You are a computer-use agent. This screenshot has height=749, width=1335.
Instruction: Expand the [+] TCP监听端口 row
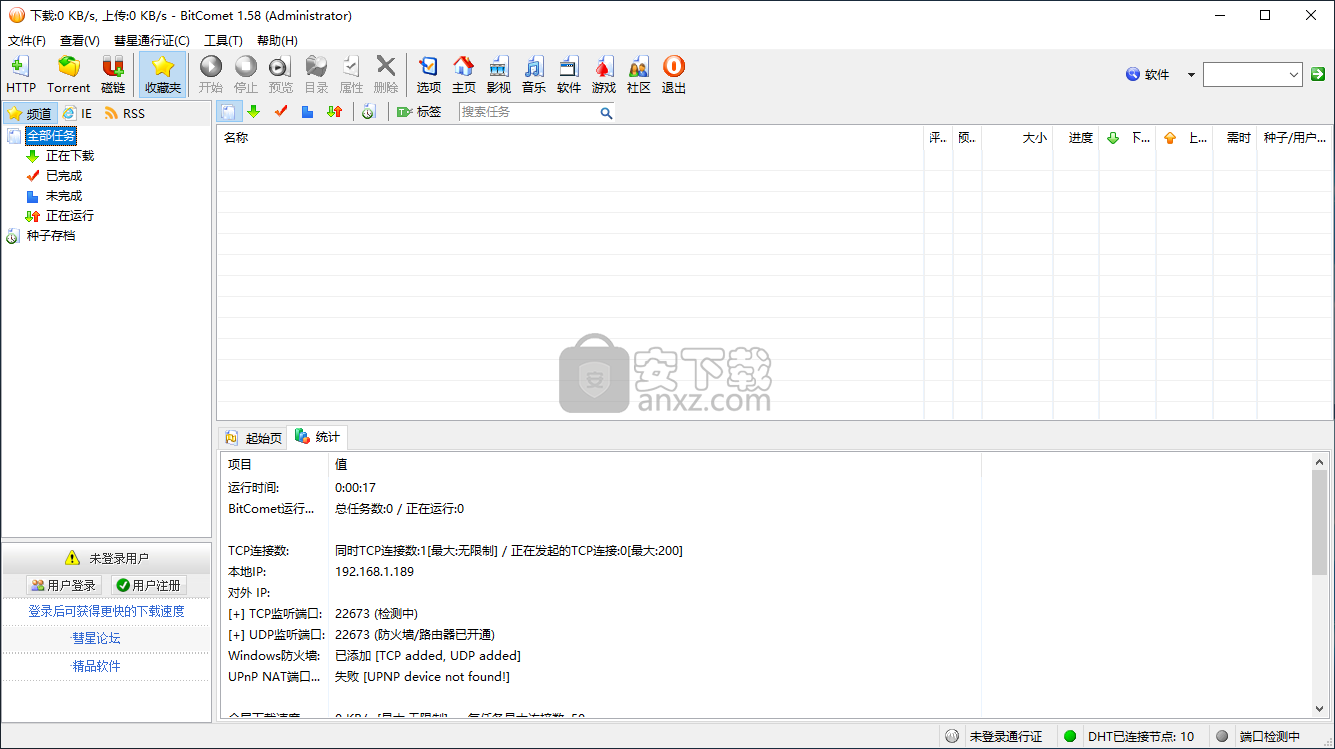point(276,614)
